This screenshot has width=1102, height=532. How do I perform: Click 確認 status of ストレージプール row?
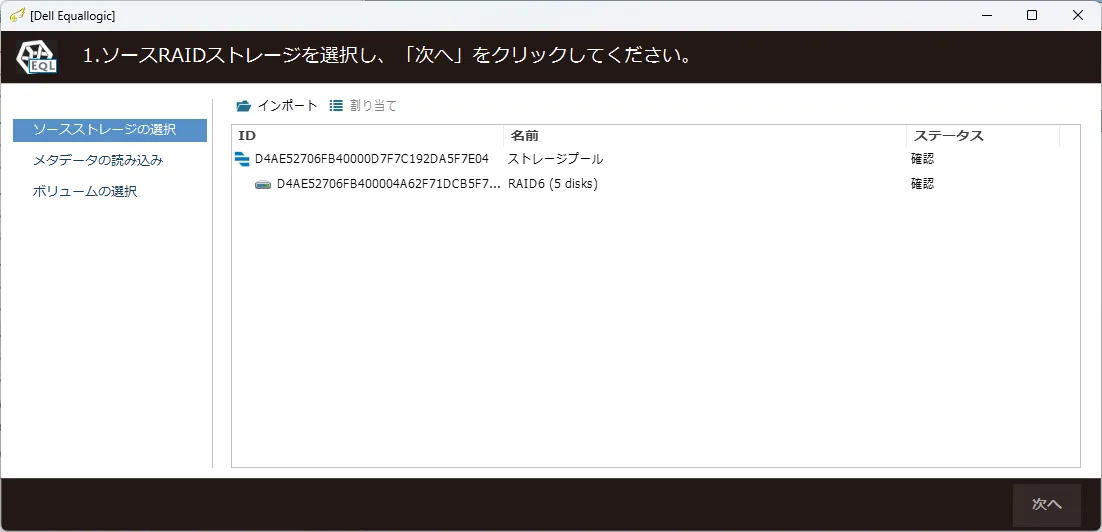pos(922,159)
